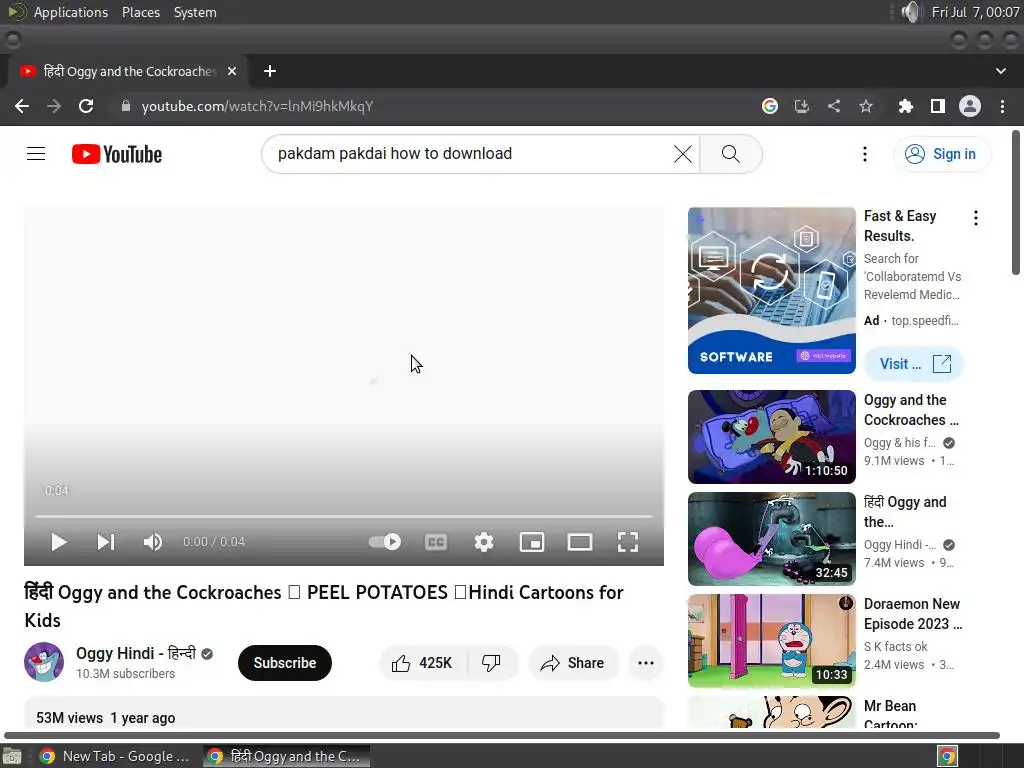Open Chrome profile avatar
The width and height of the screenshot is (1024, 768).
(x=970, y=106)
